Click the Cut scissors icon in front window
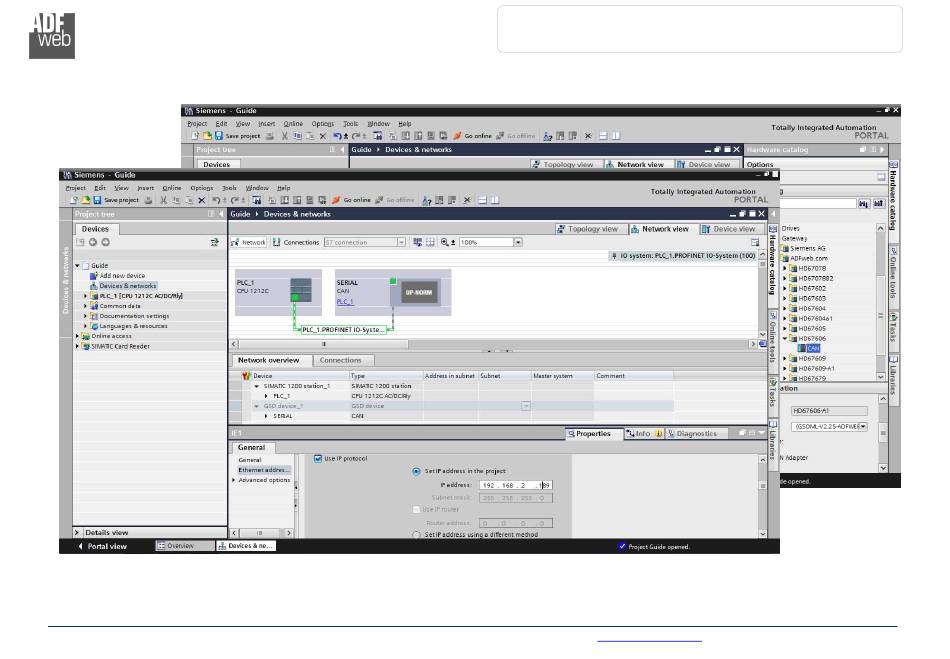Image resolution: width=950 pixels, height=659 pixels. pyautogui.click(x=163, y=200)
